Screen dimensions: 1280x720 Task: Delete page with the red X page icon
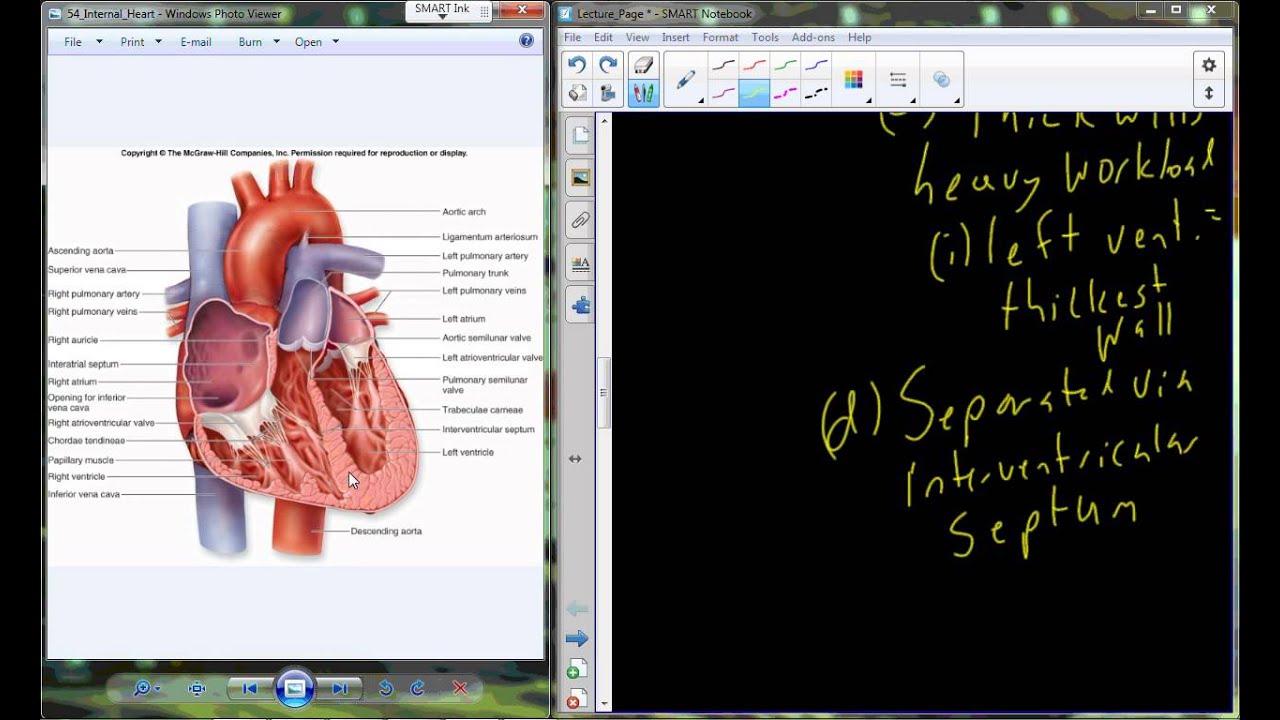[x=576, y=698]
